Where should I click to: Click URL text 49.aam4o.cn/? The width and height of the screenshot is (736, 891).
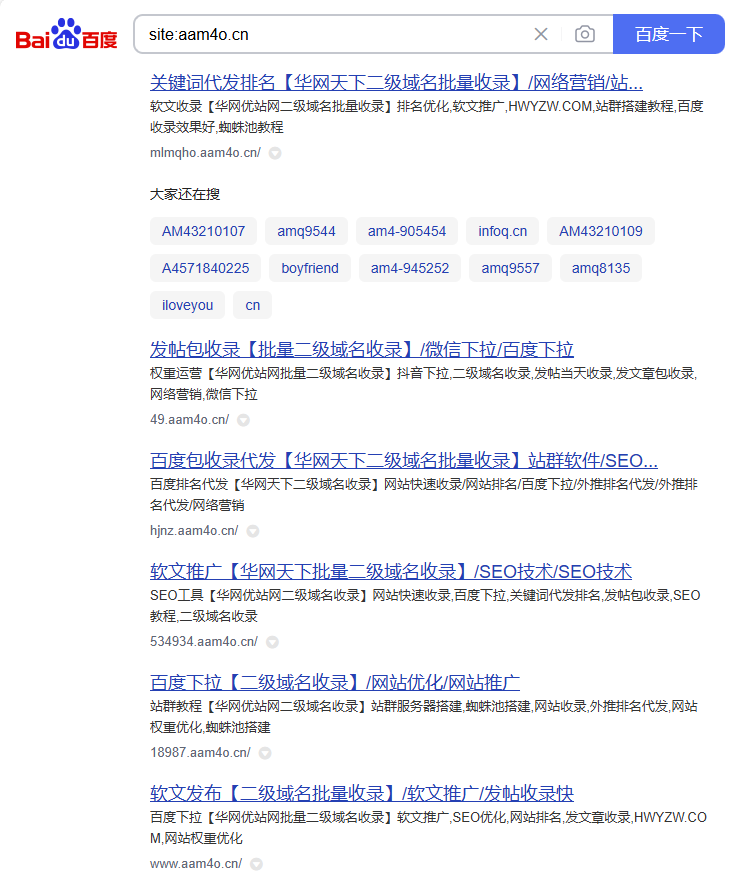(x=189, y=420)
